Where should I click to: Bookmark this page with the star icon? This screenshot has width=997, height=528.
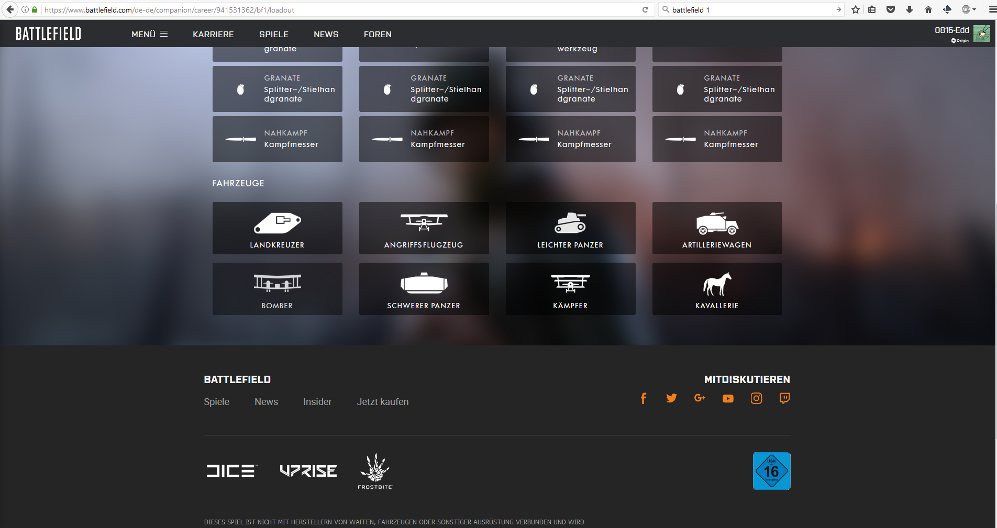coord(855,9)
